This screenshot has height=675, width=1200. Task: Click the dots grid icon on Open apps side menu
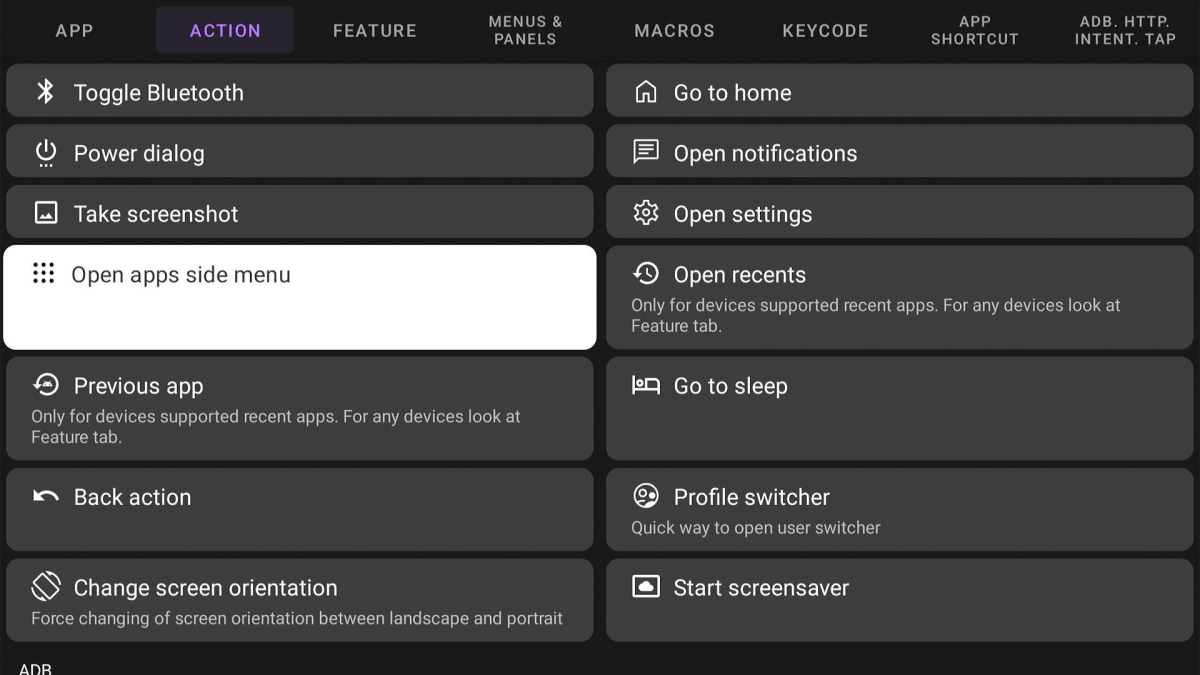pyautogui.click(x=43, y=274)
